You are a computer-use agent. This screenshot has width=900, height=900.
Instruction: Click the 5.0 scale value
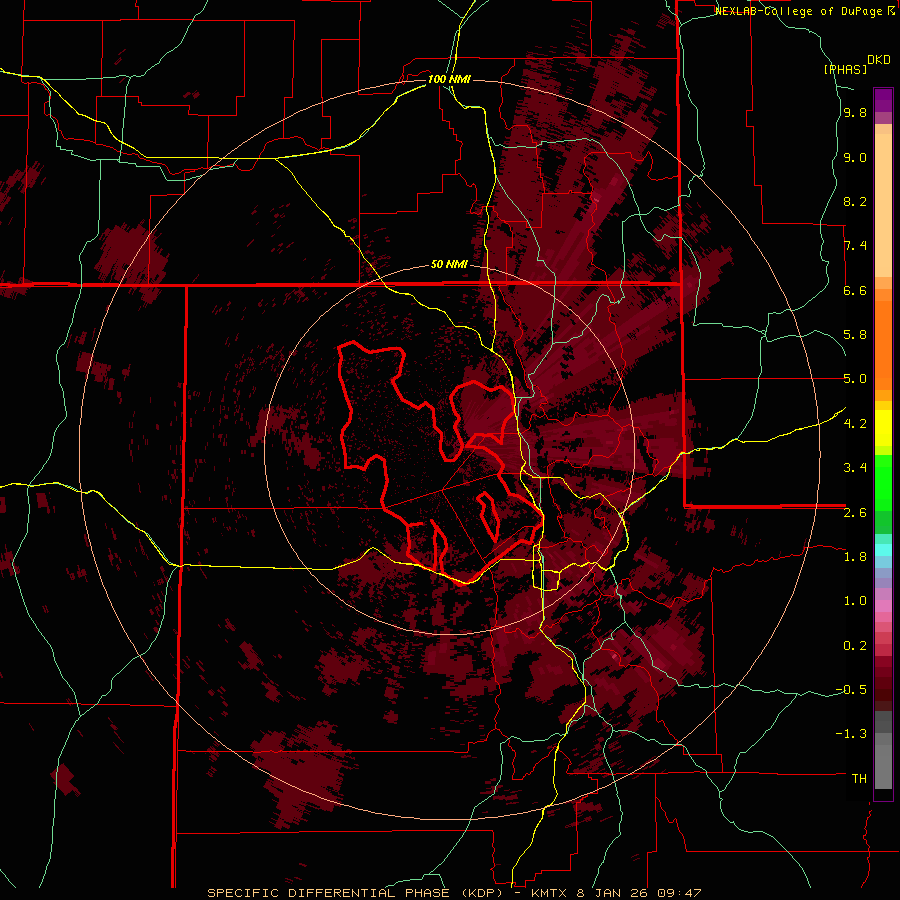tap(855, 379)
